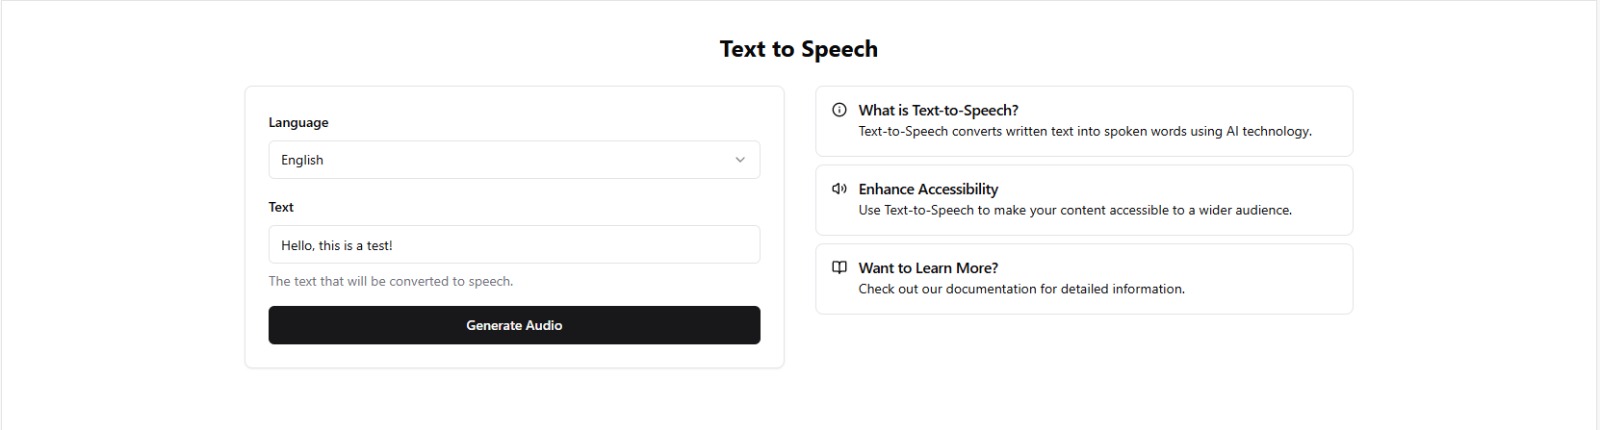The height and width of the screenshot is (430, 1600).
Task: Select the 'Enhance Accessibility' heading
Action: point(928,189)
